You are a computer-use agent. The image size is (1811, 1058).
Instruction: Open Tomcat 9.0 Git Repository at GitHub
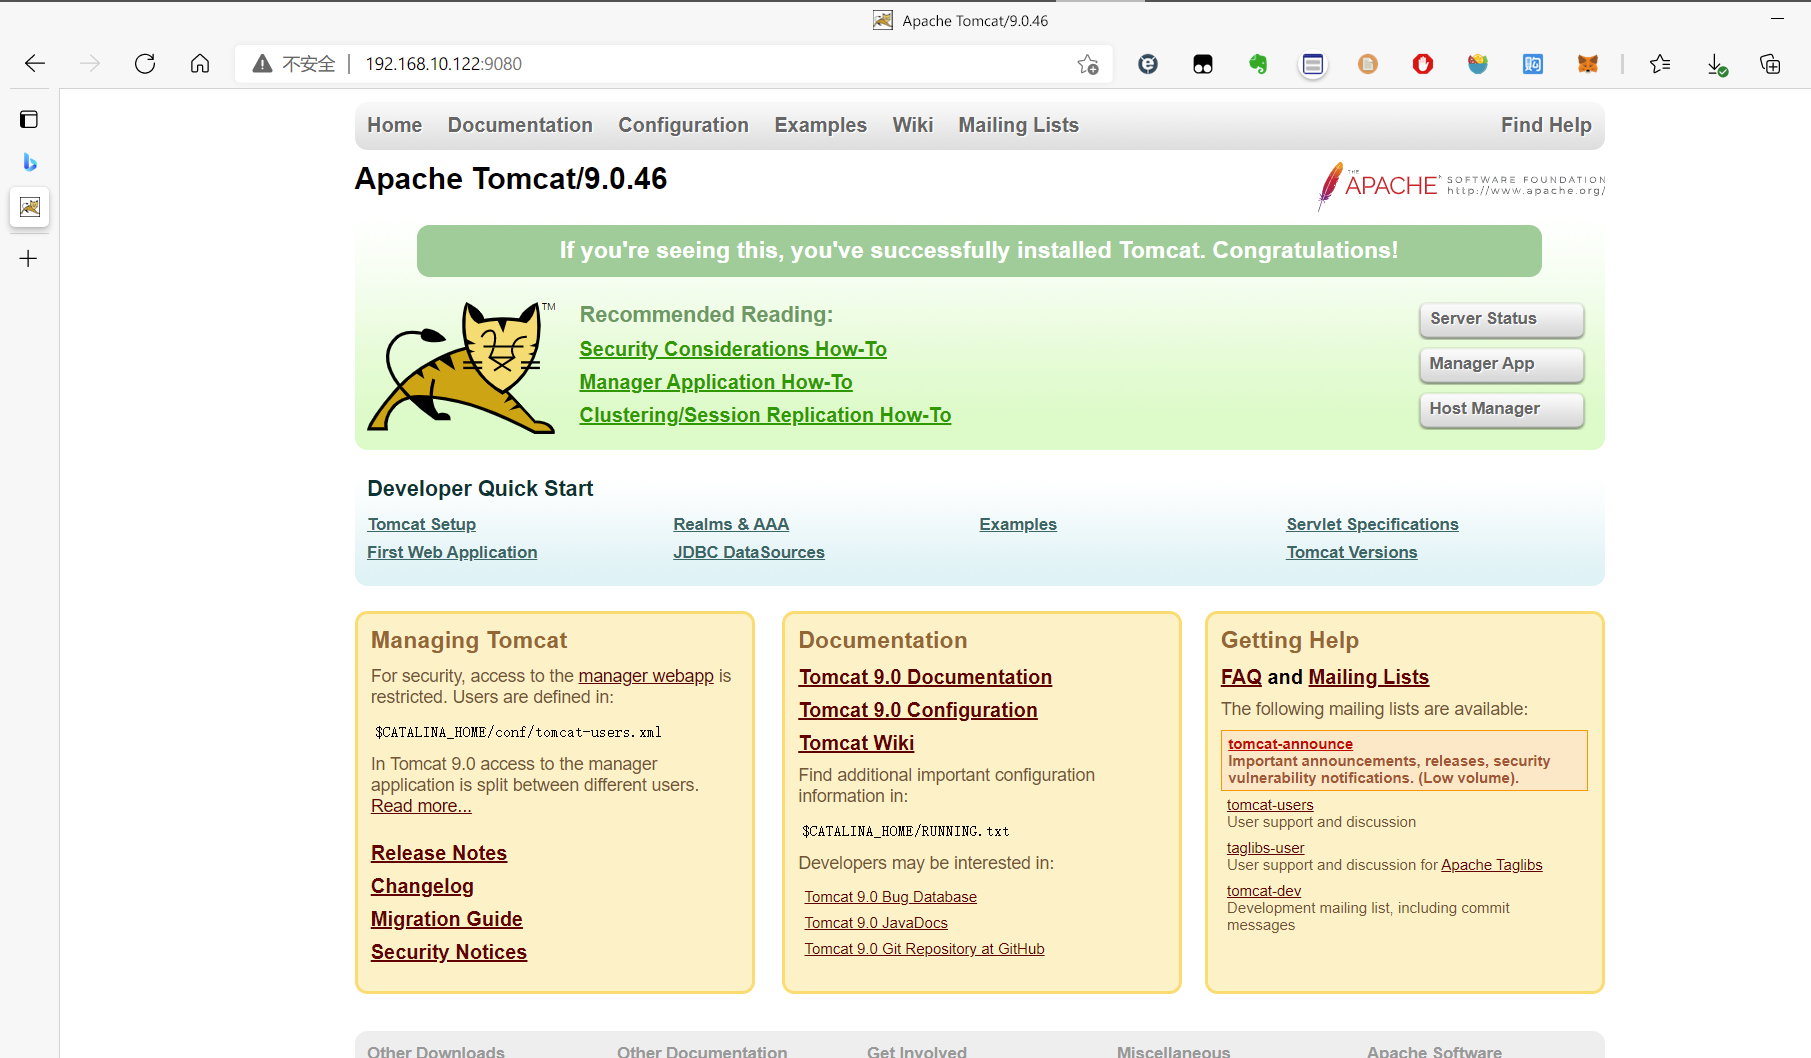coord(924,949)
